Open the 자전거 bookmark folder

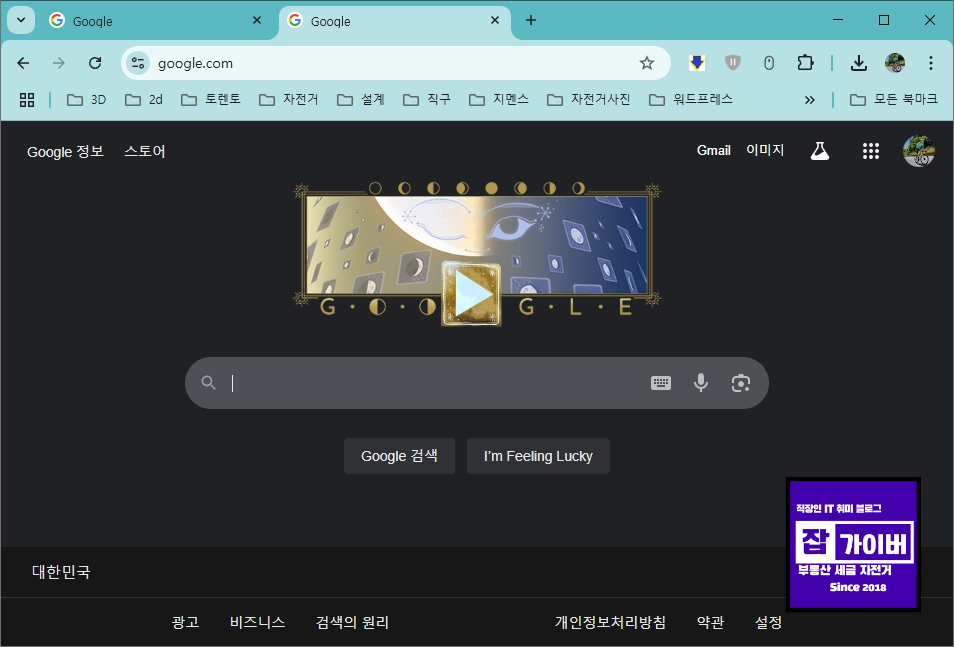click(x=289, y=99)
